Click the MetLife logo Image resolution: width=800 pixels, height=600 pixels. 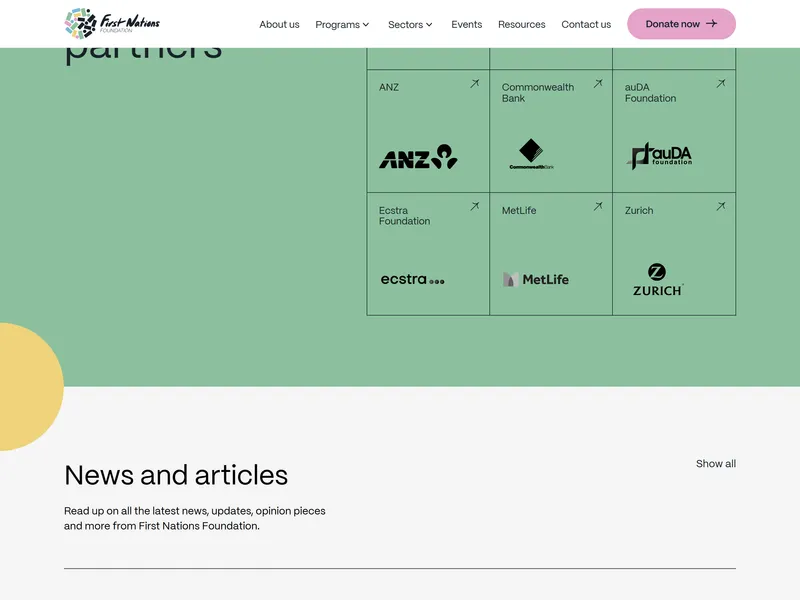(536, 280)
